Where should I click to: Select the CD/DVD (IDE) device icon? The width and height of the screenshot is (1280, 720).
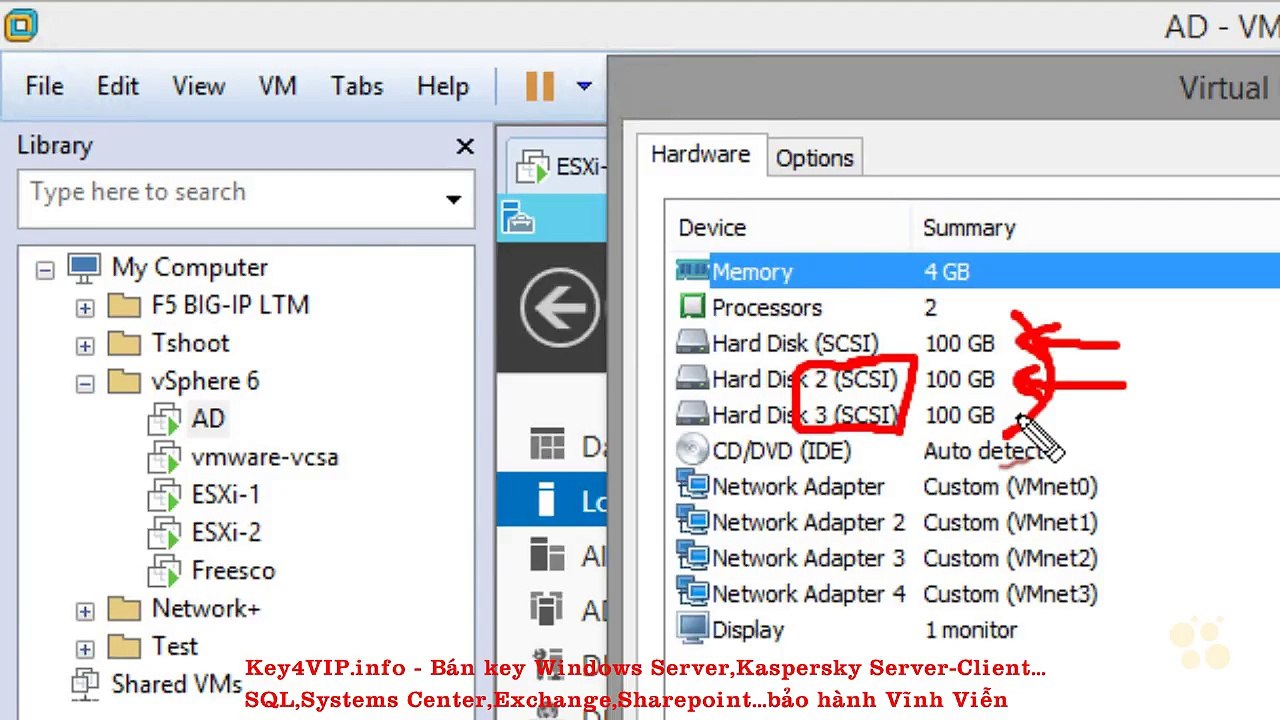point(692,449)
